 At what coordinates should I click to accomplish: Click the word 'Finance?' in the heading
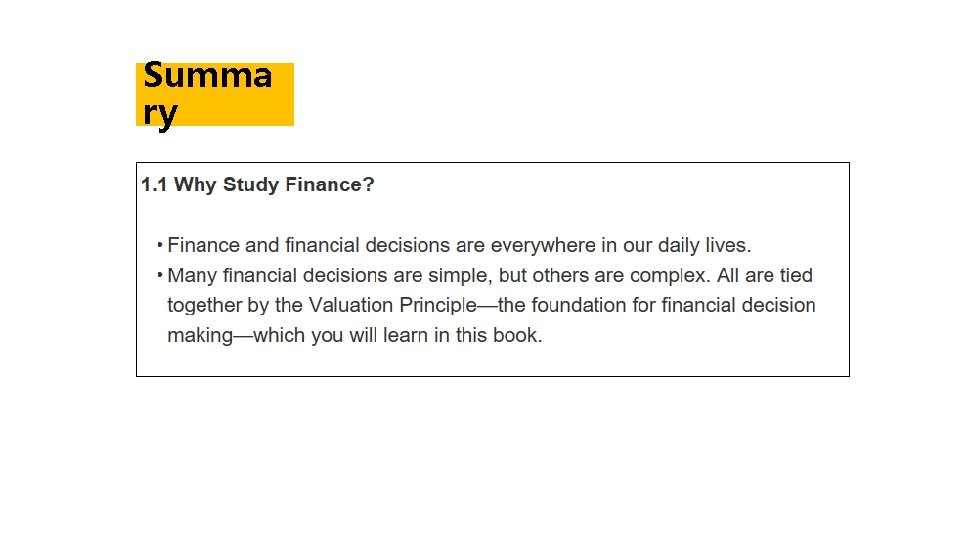tap(329, 185)
